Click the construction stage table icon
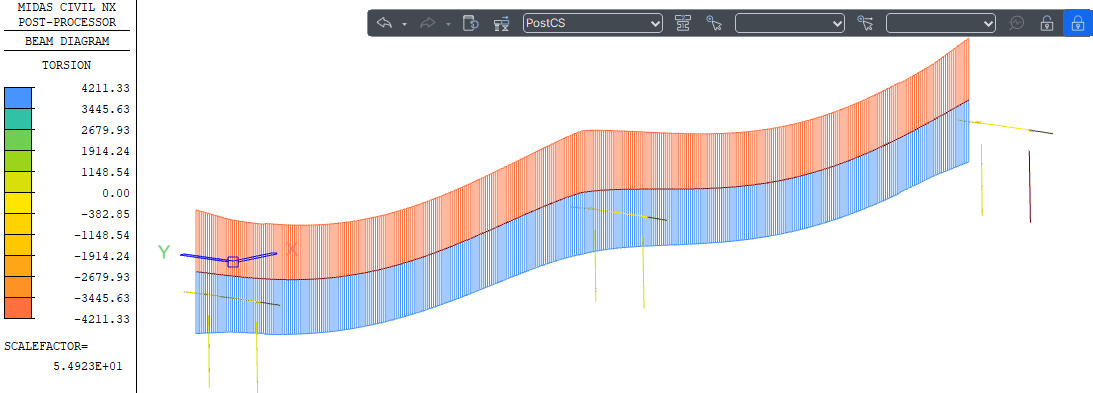This screenshot has width=1093, height=393. 501,23
